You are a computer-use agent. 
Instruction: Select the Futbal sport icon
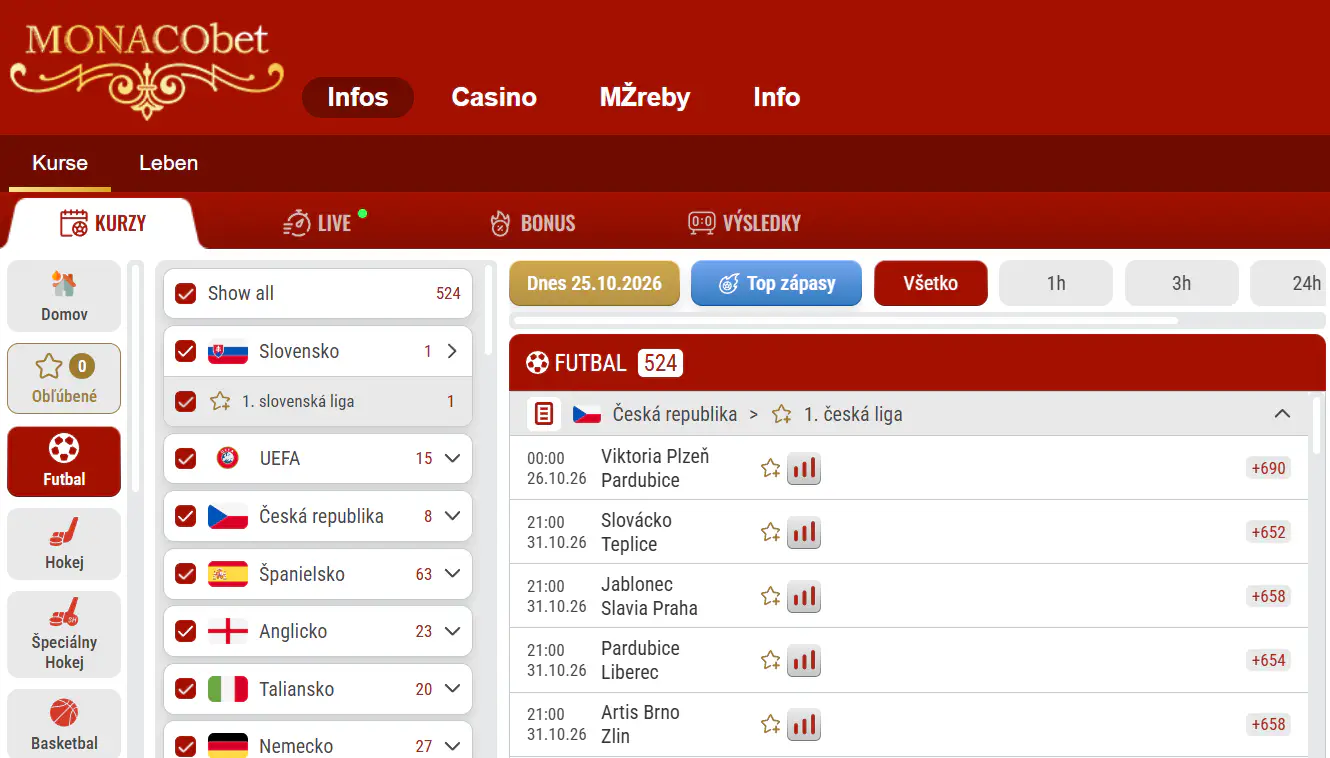(x=64, y=462)
